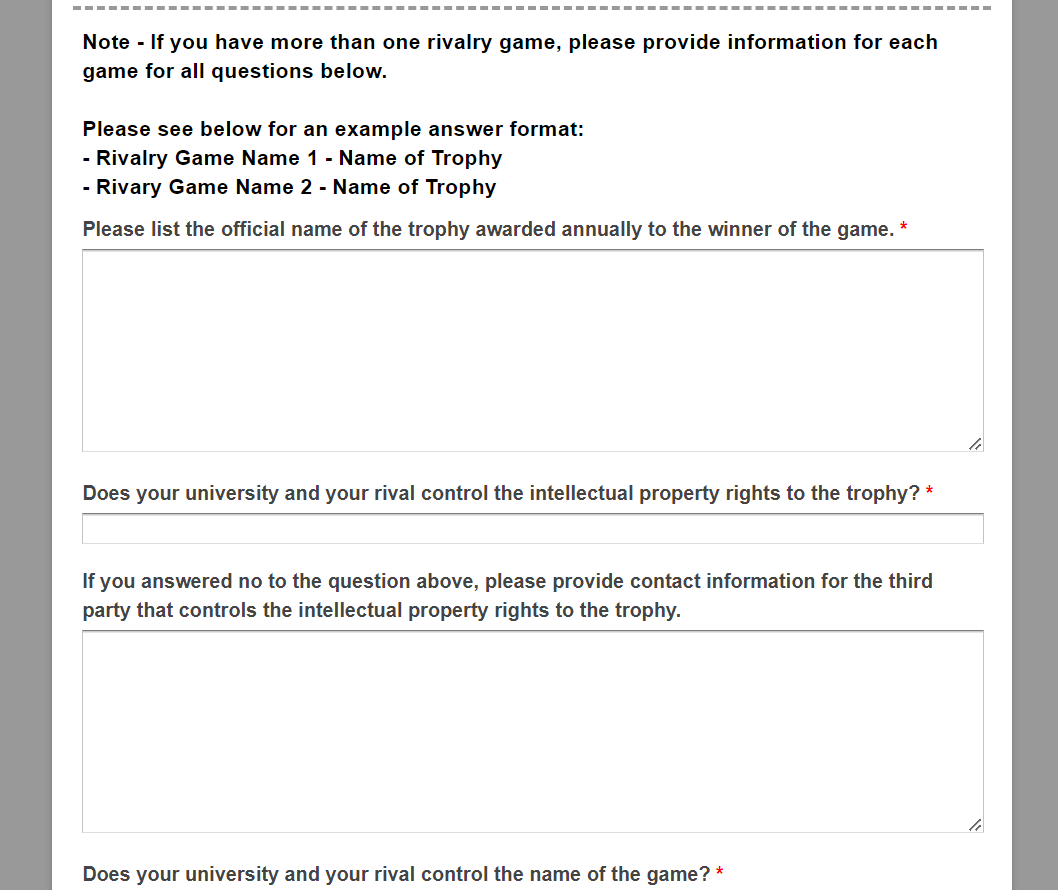Select the third-party contact information text area
The image size is (1058, 890).
coord(532,731)
